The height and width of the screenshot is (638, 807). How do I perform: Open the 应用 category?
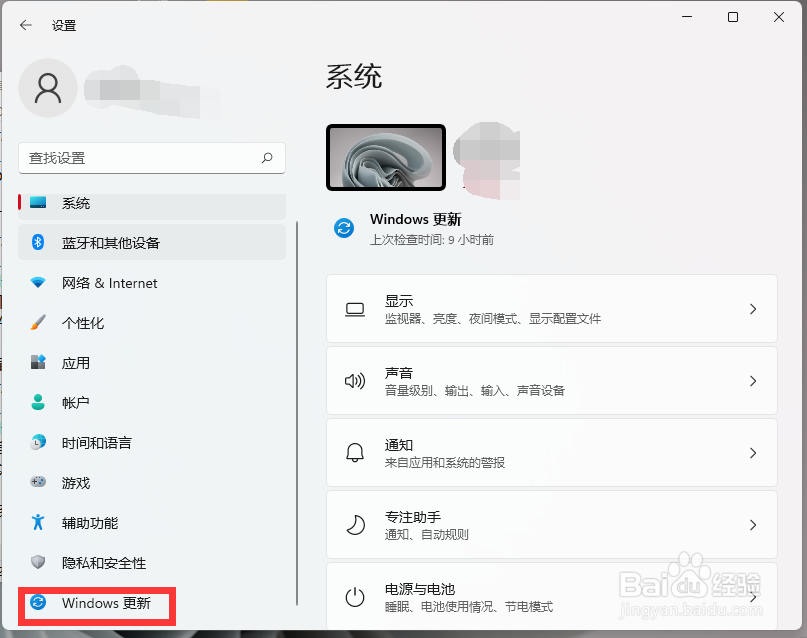[152, 363]
